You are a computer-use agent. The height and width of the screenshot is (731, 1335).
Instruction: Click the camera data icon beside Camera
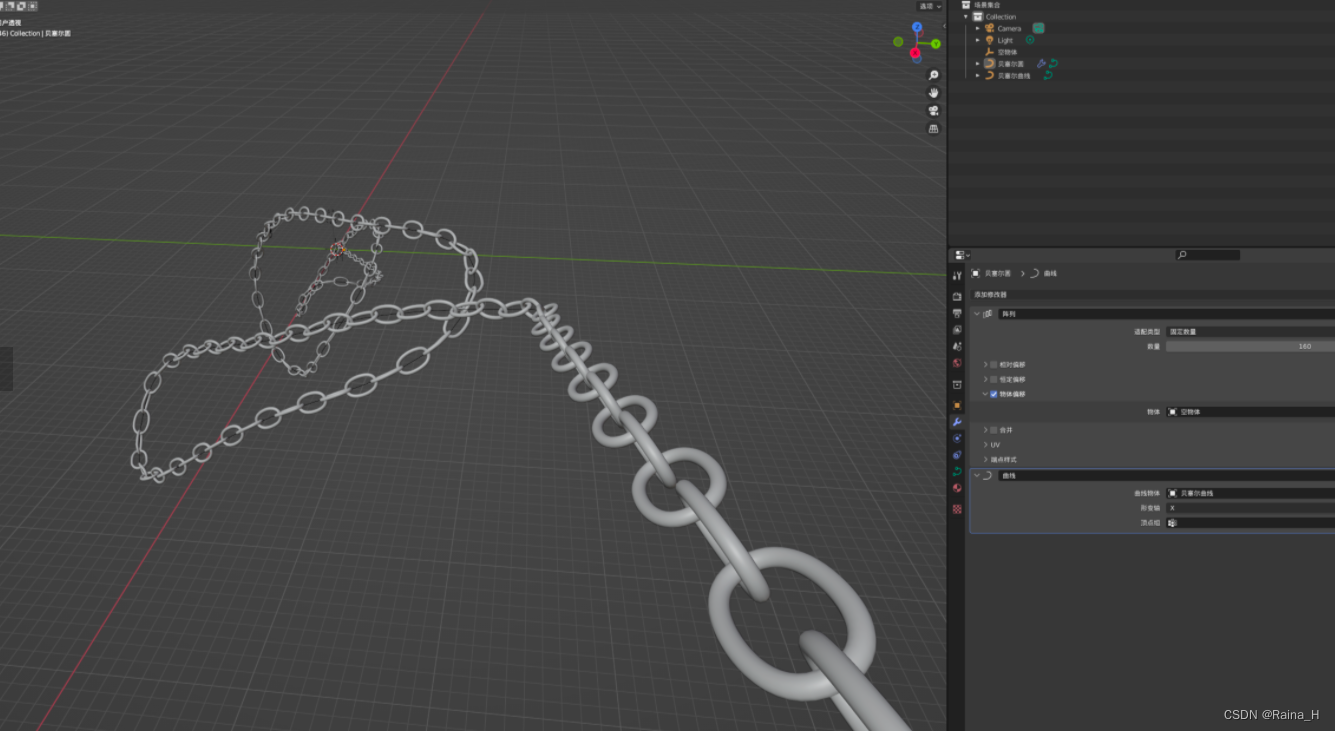click(1038, 28)
